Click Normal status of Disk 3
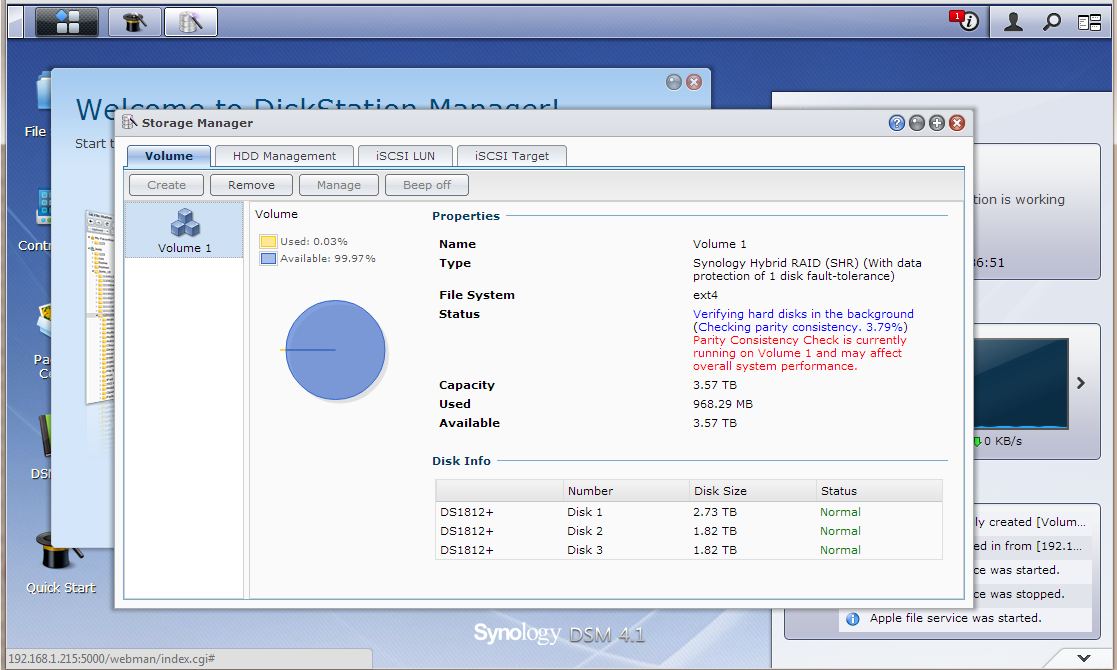The image size is (1117, 670). pyautogui.click(x=840, y=550)
